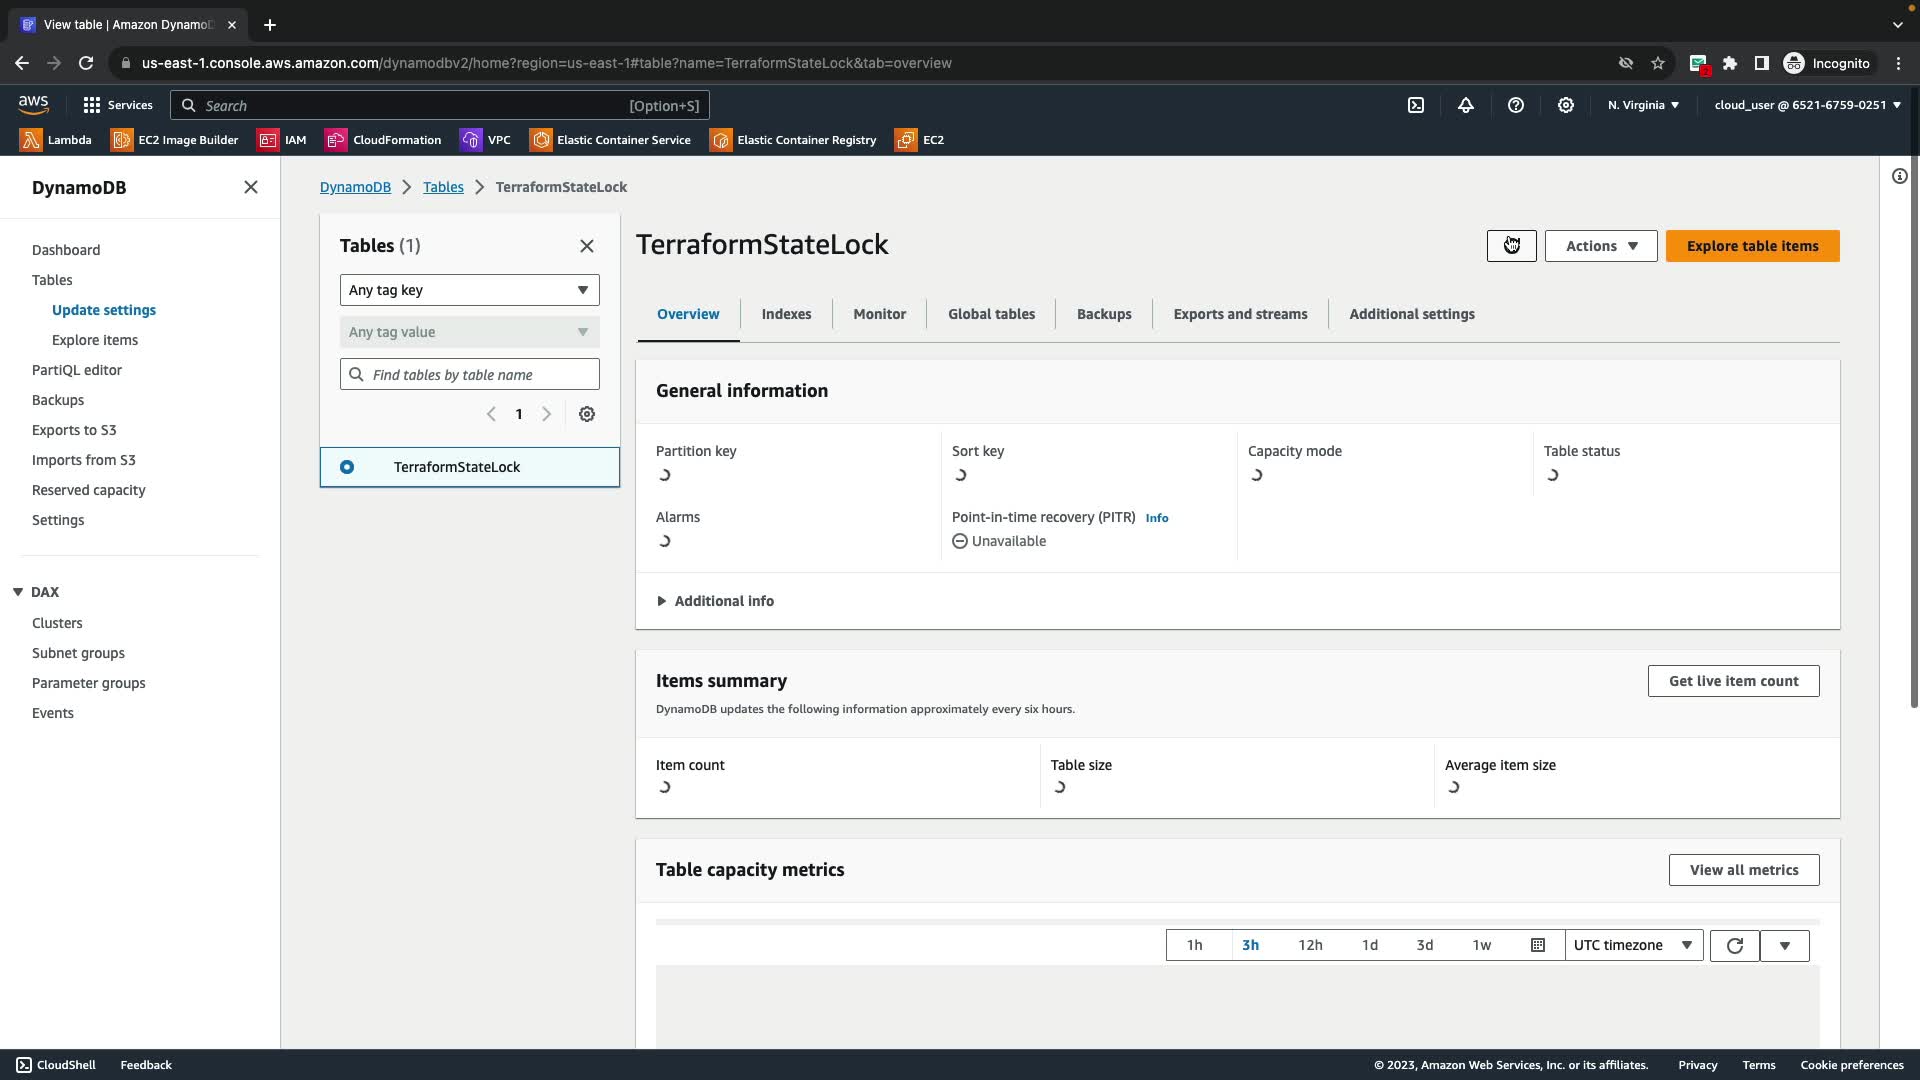Select the 12h time range option

(1310, 946)
